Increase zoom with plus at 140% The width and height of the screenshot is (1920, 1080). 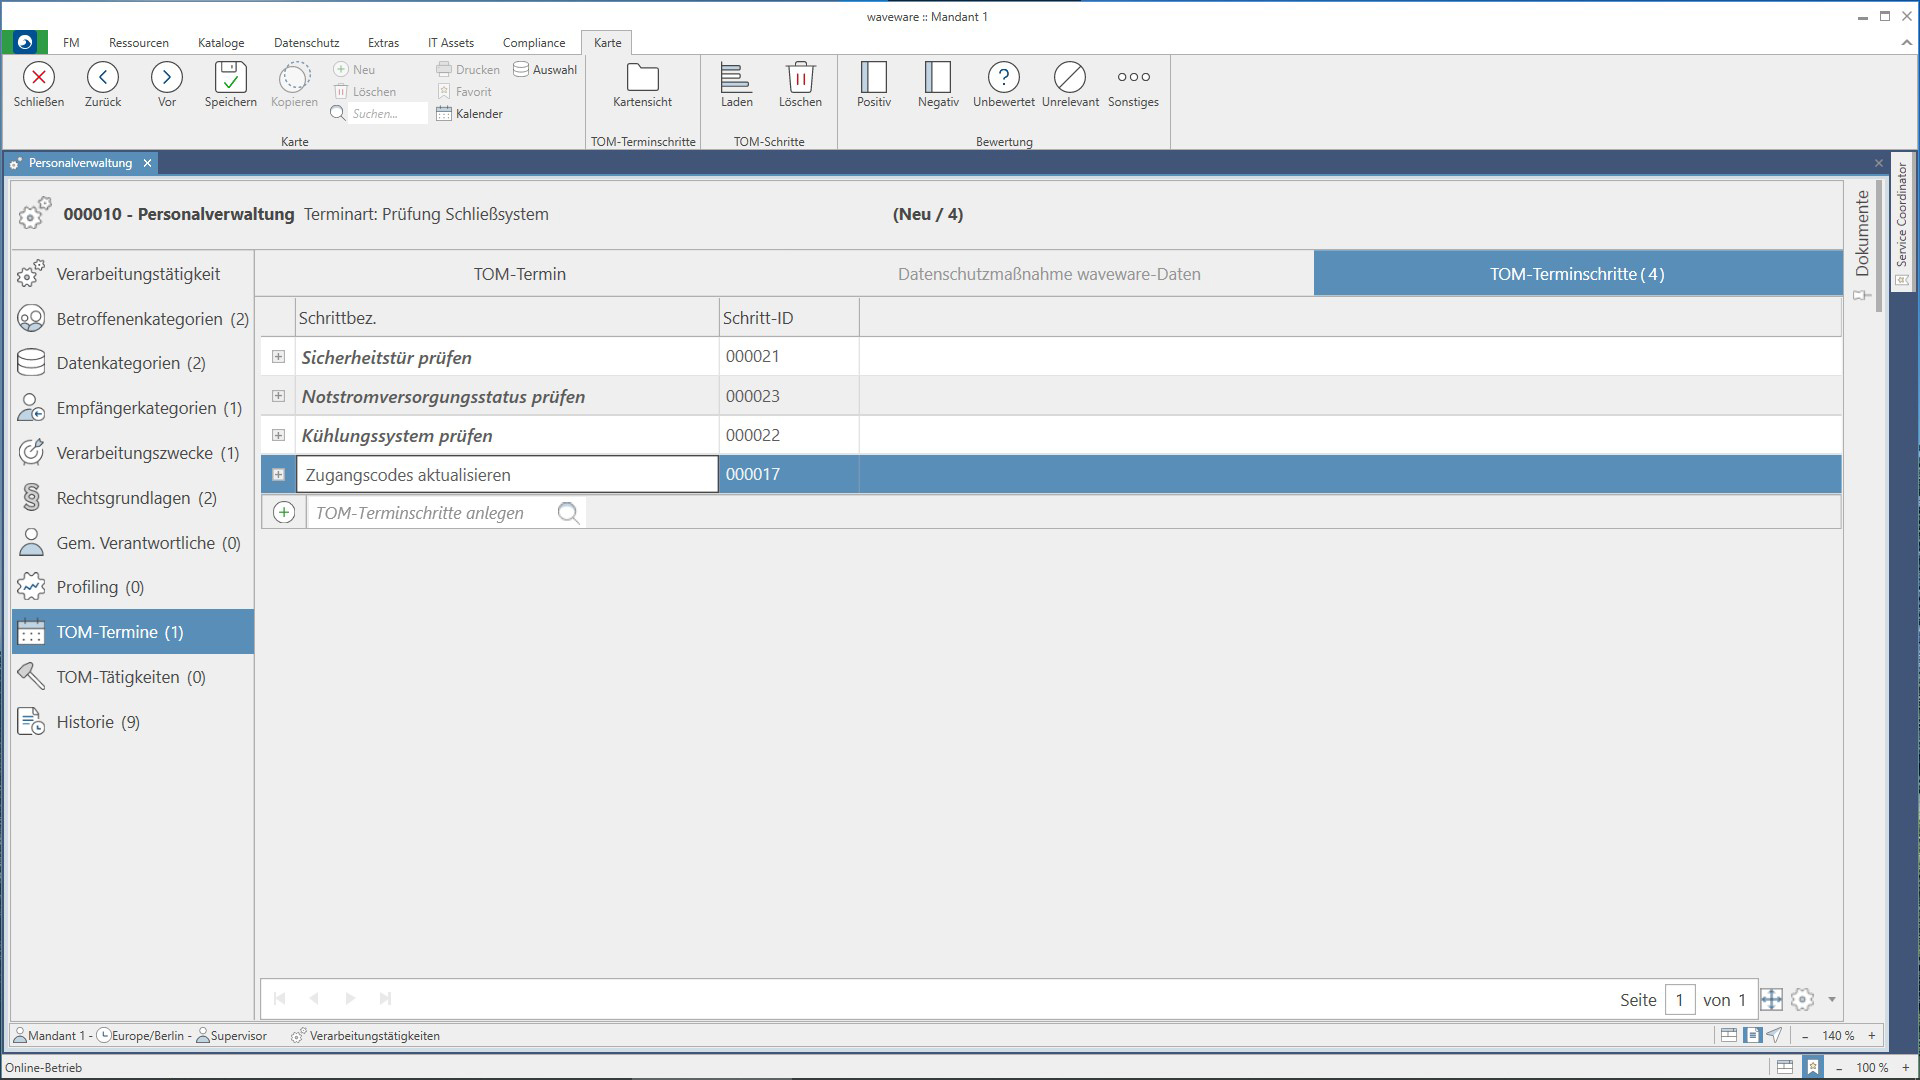[x=1871, y=1036]
